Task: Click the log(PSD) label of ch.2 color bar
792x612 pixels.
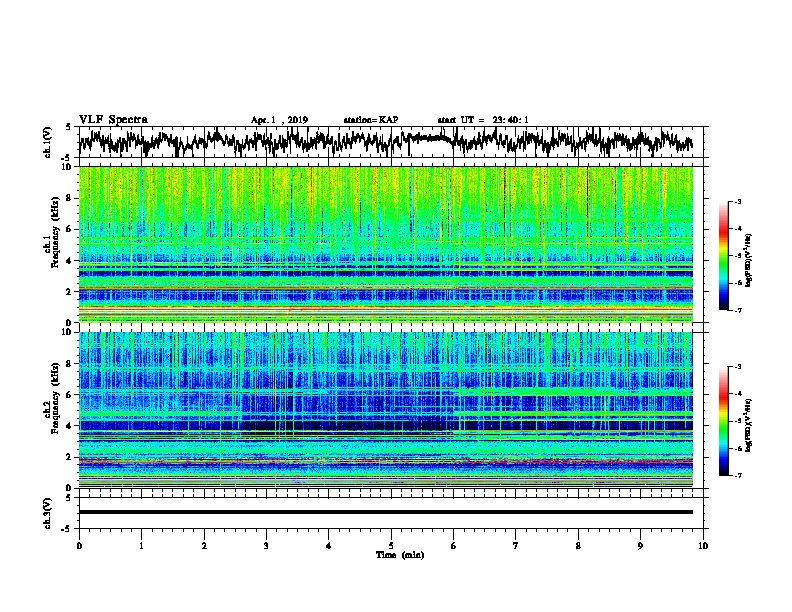Action: (748, 425)
